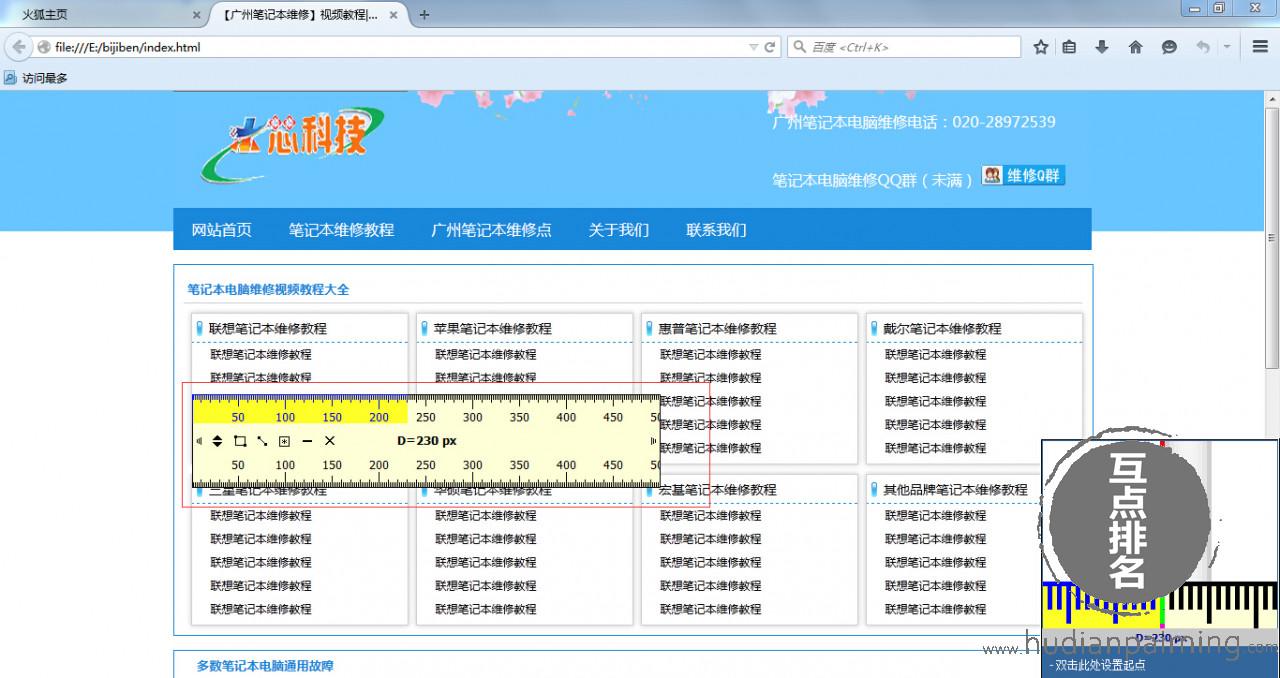The width and height of the screenshot is (1280, 678).
Task: Open the bookmarks list icon
Action: (x=1069, y=47)
